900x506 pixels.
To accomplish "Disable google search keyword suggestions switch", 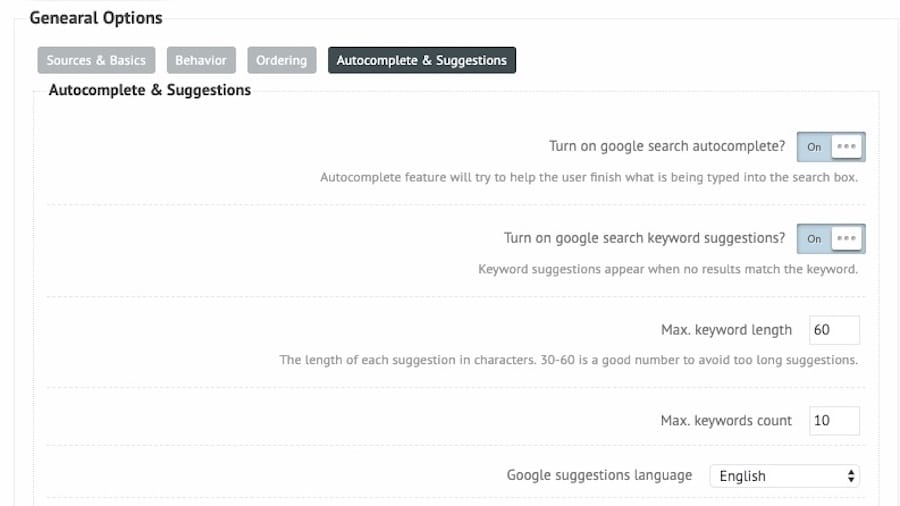I will 830,239.
